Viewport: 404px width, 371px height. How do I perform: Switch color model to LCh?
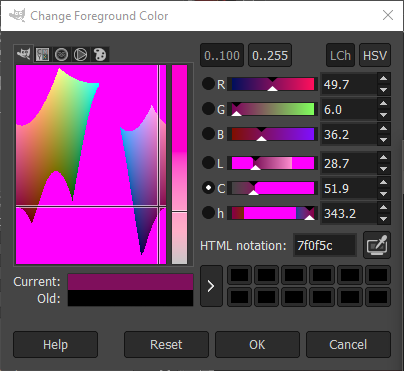pyautogui.click(x=340, y=55)
